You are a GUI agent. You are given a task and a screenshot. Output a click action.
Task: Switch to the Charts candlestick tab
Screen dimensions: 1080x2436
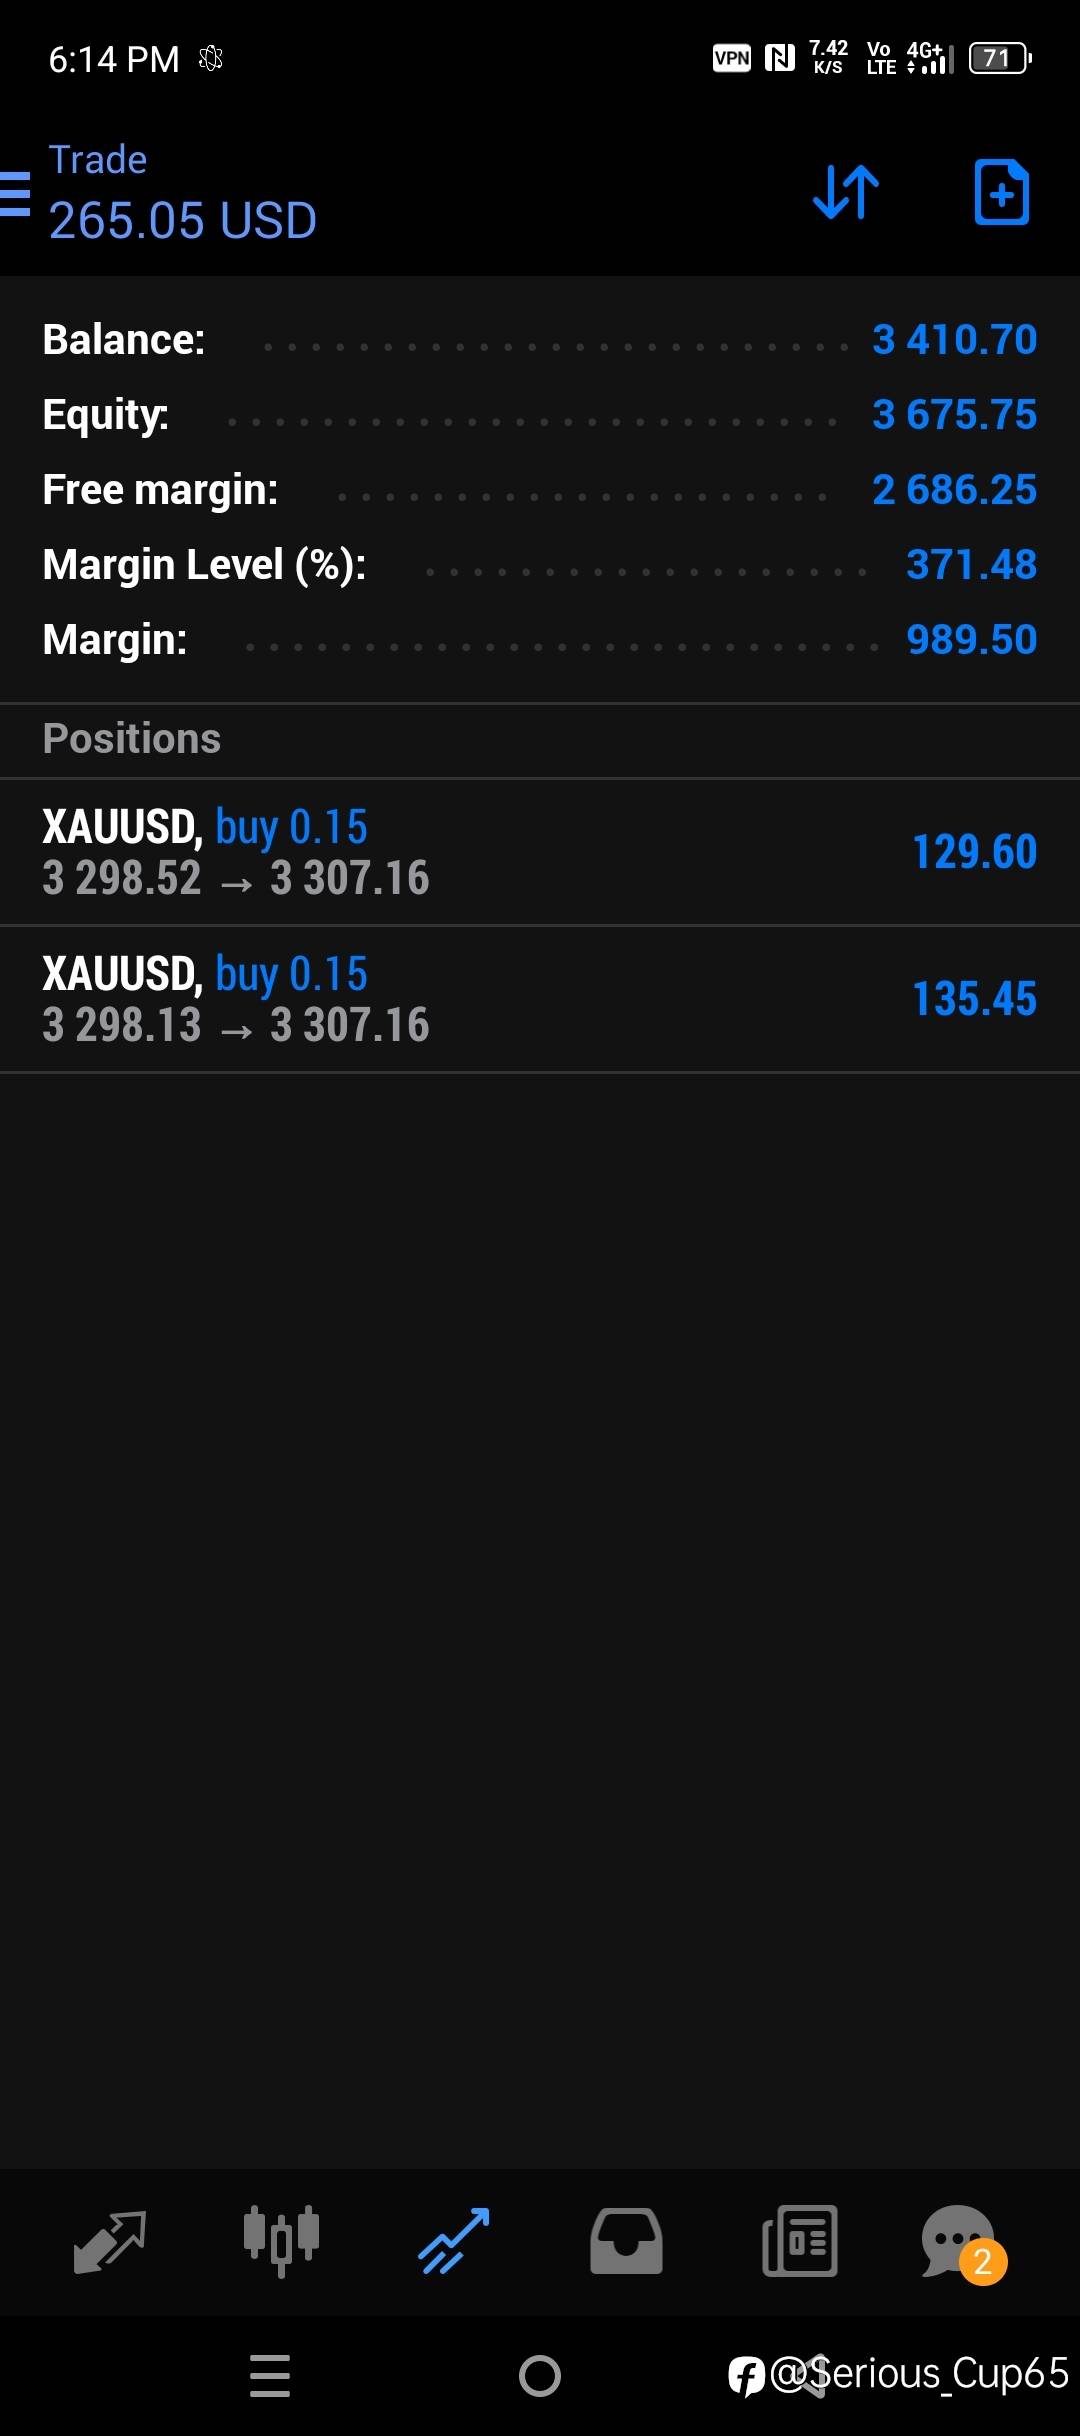pos(281,2242)
